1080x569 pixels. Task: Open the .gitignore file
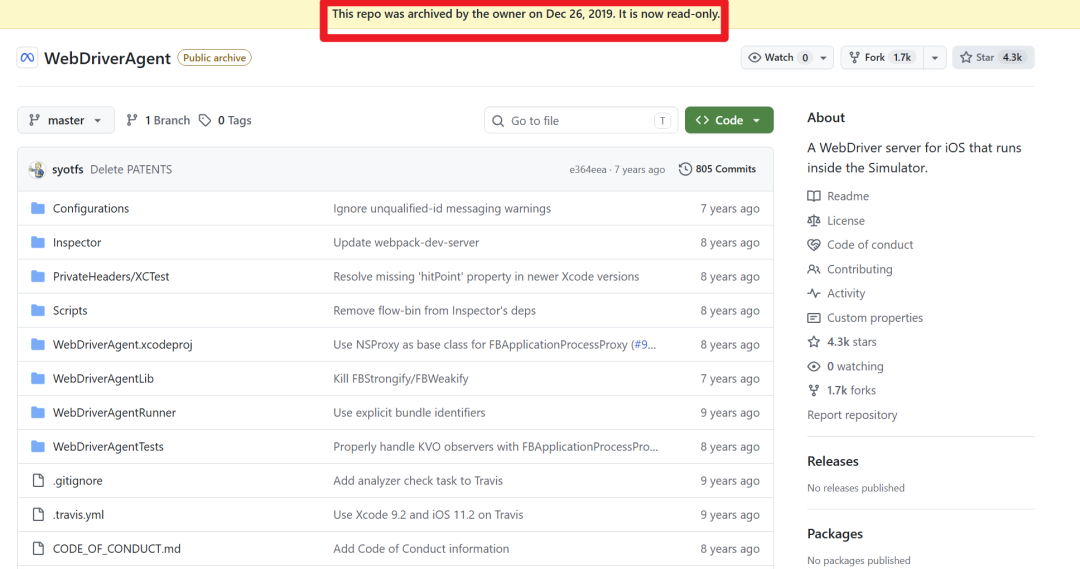point(78,481)
